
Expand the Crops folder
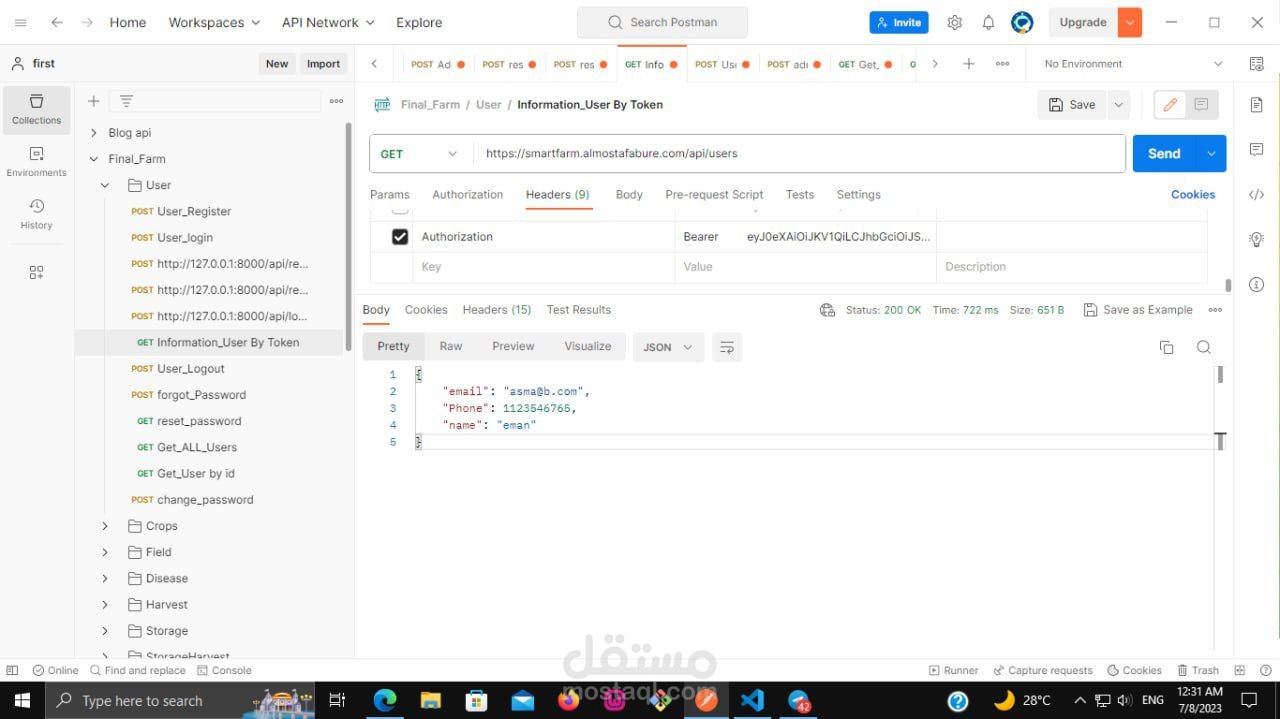point(105,526)
